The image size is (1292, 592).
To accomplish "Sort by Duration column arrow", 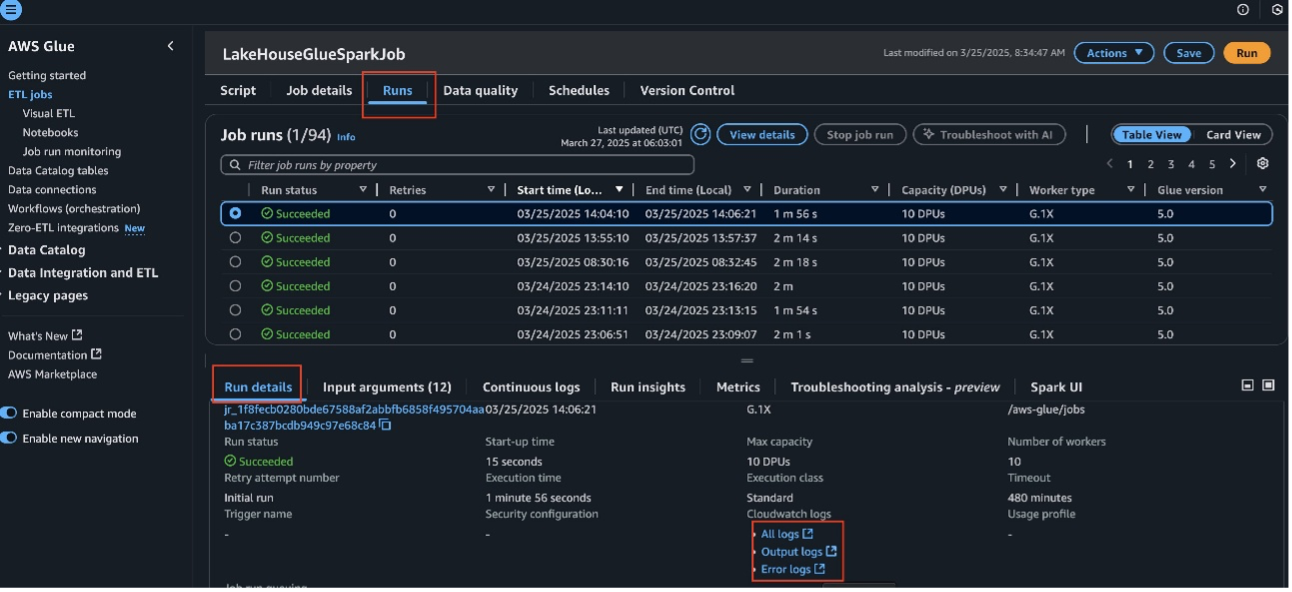I will (875, 189).
